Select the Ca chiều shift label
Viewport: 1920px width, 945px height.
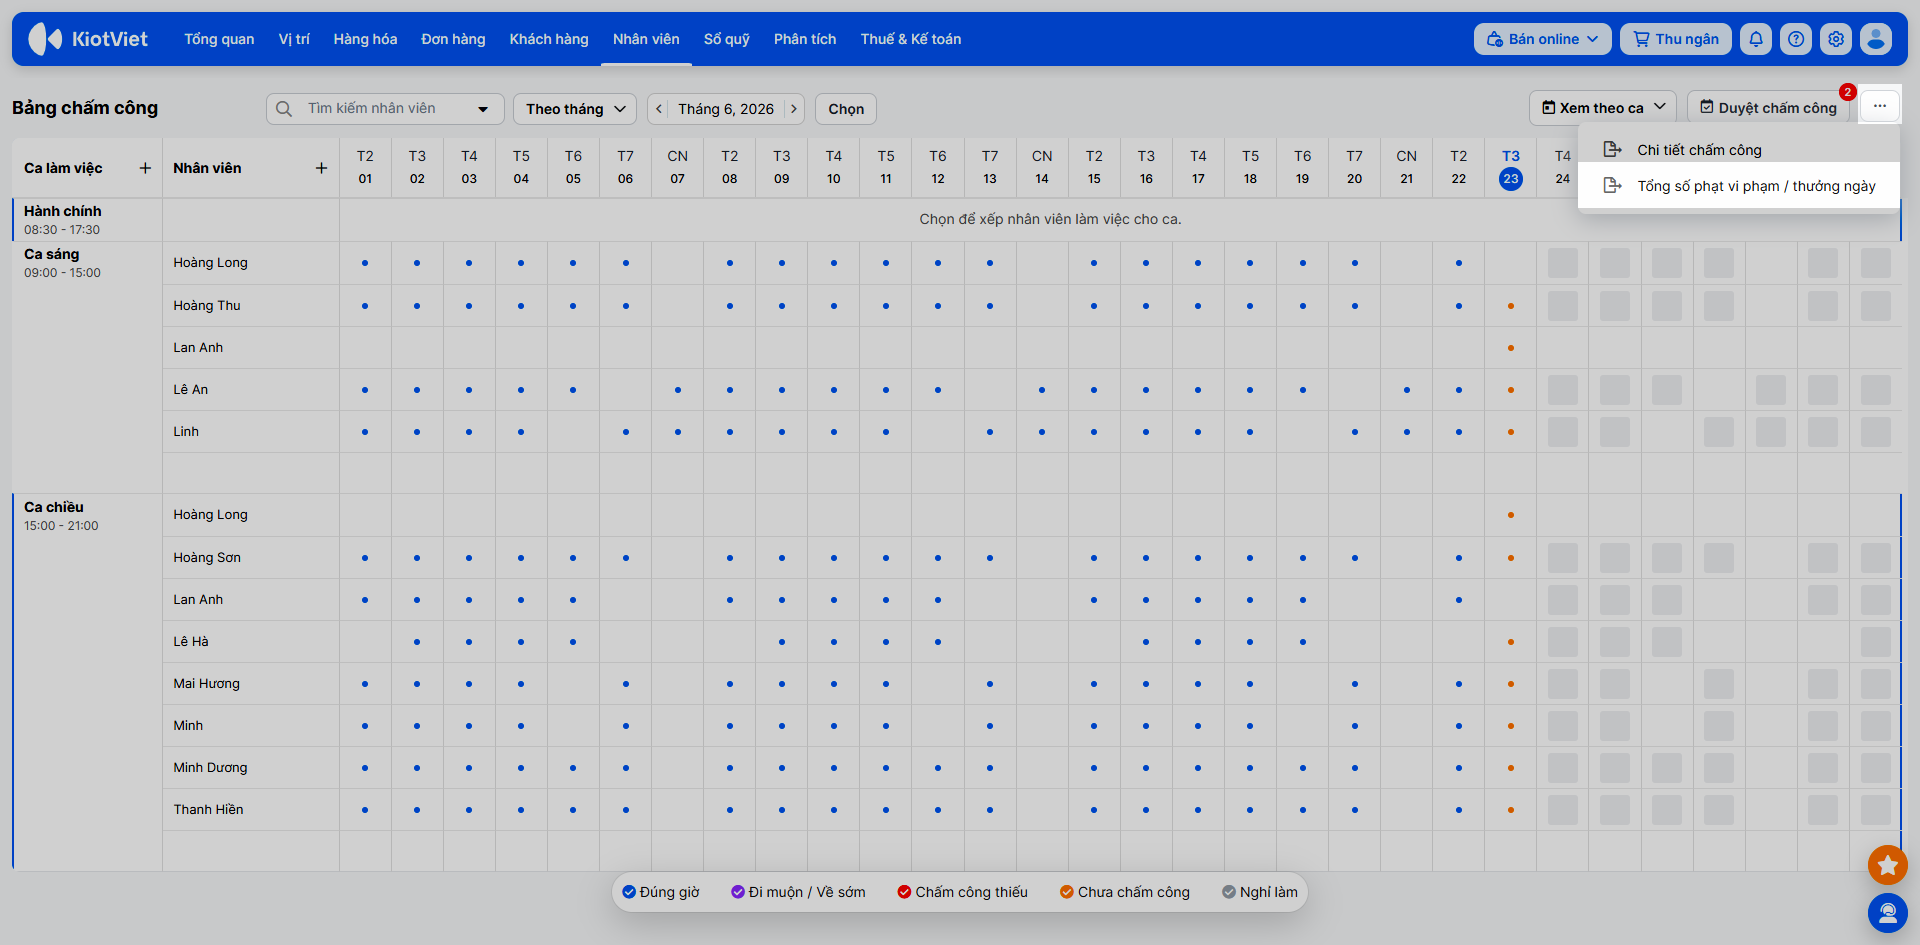(x=54, y=507)
